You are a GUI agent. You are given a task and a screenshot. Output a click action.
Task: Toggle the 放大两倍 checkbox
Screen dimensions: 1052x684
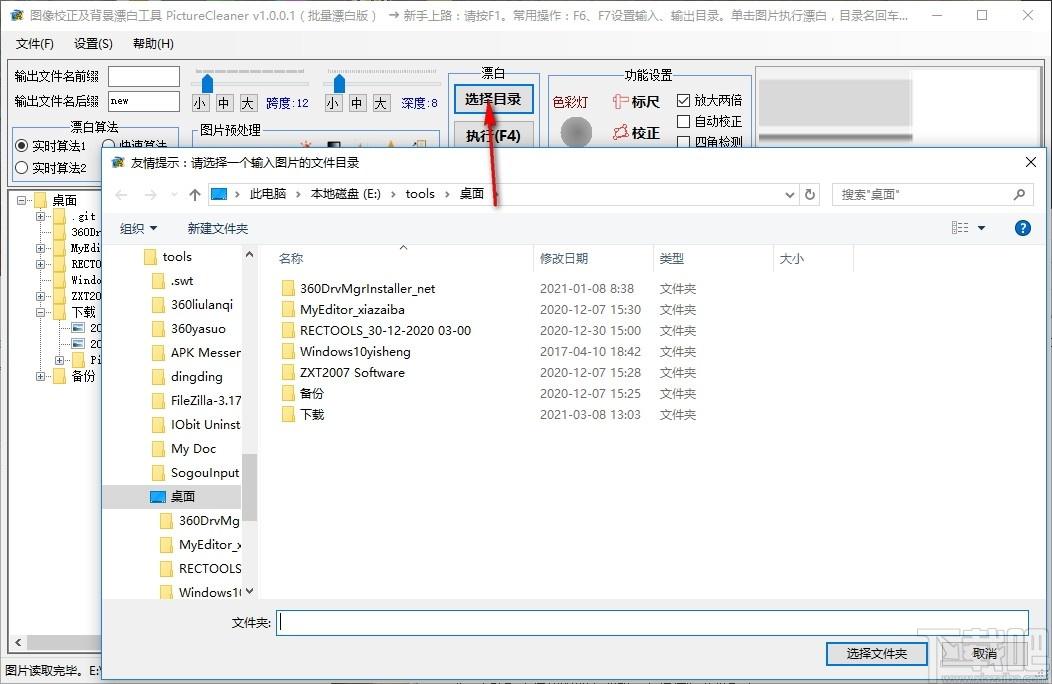684,100
